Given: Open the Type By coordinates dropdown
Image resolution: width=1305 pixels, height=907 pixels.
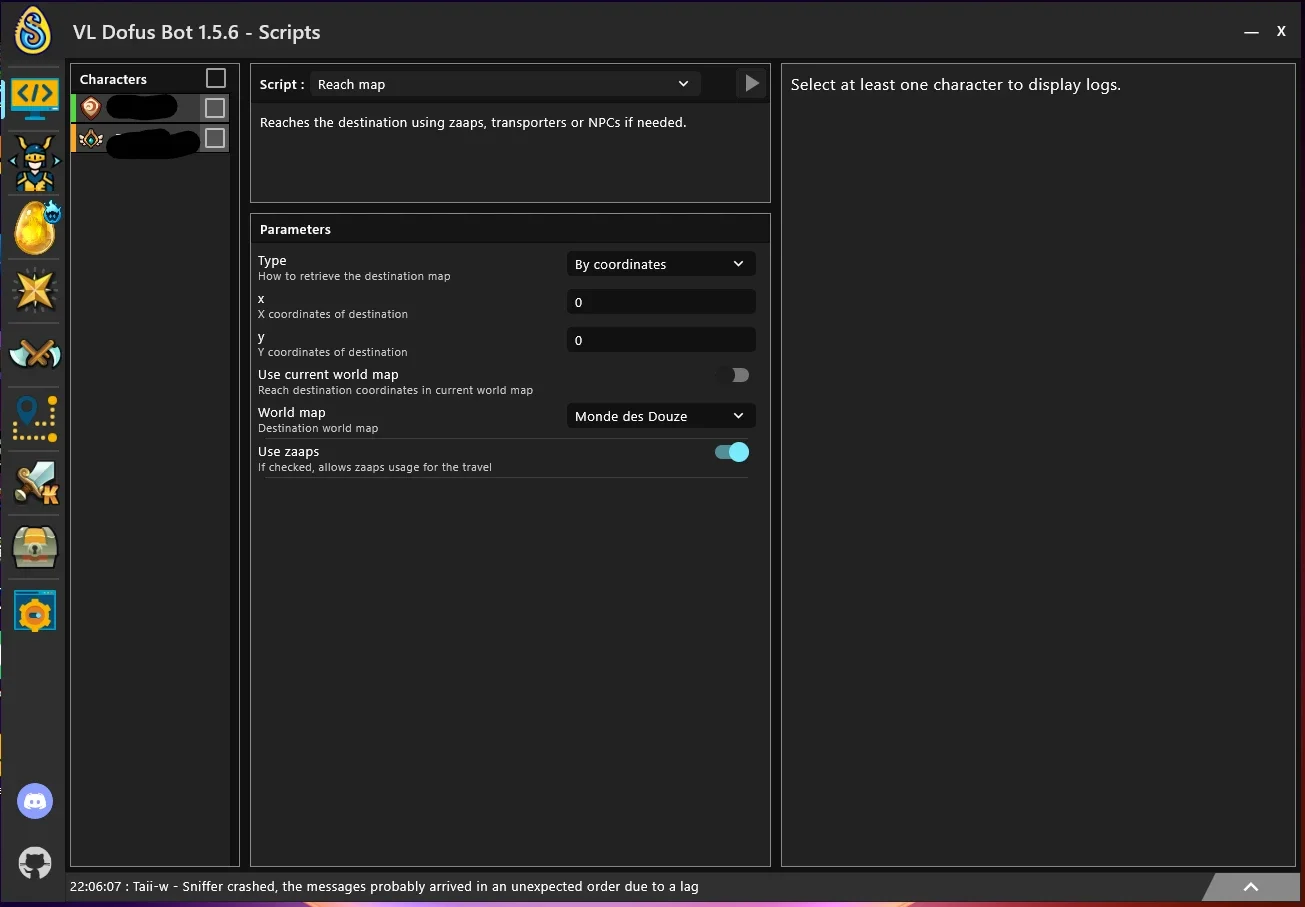Looking at the screenshot, I should point(661,264).
